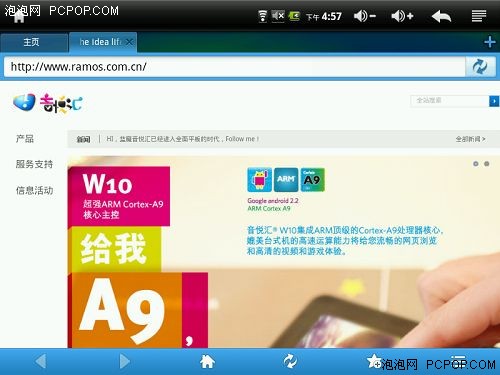Reload page using address bar refresh button
Viewport: 500px width, 375px height.
click(480, 67)
